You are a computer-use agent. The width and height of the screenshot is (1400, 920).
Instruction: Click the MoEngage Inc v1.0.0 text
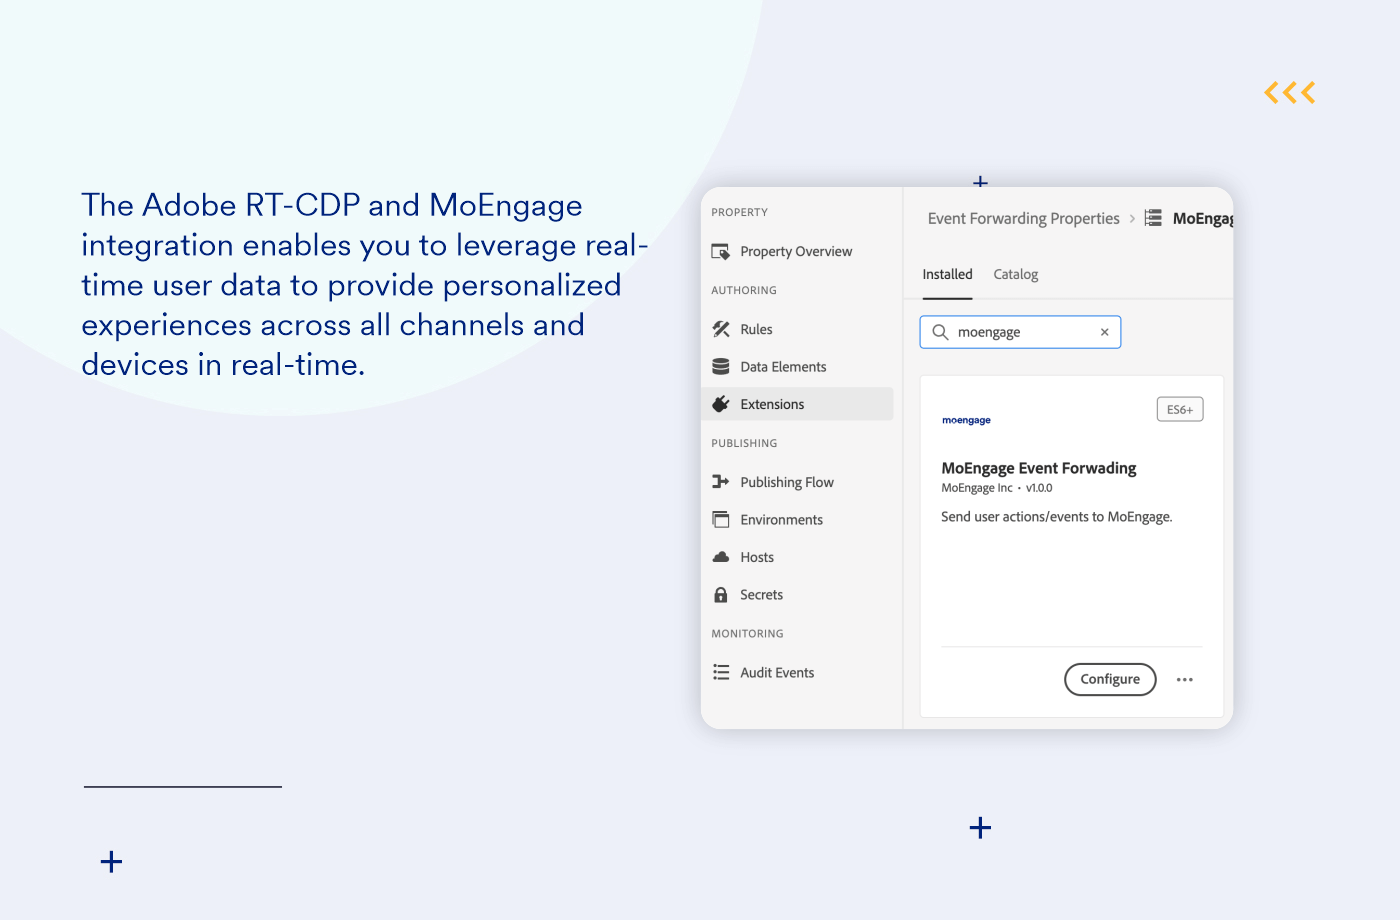click(x=996, y=488)
